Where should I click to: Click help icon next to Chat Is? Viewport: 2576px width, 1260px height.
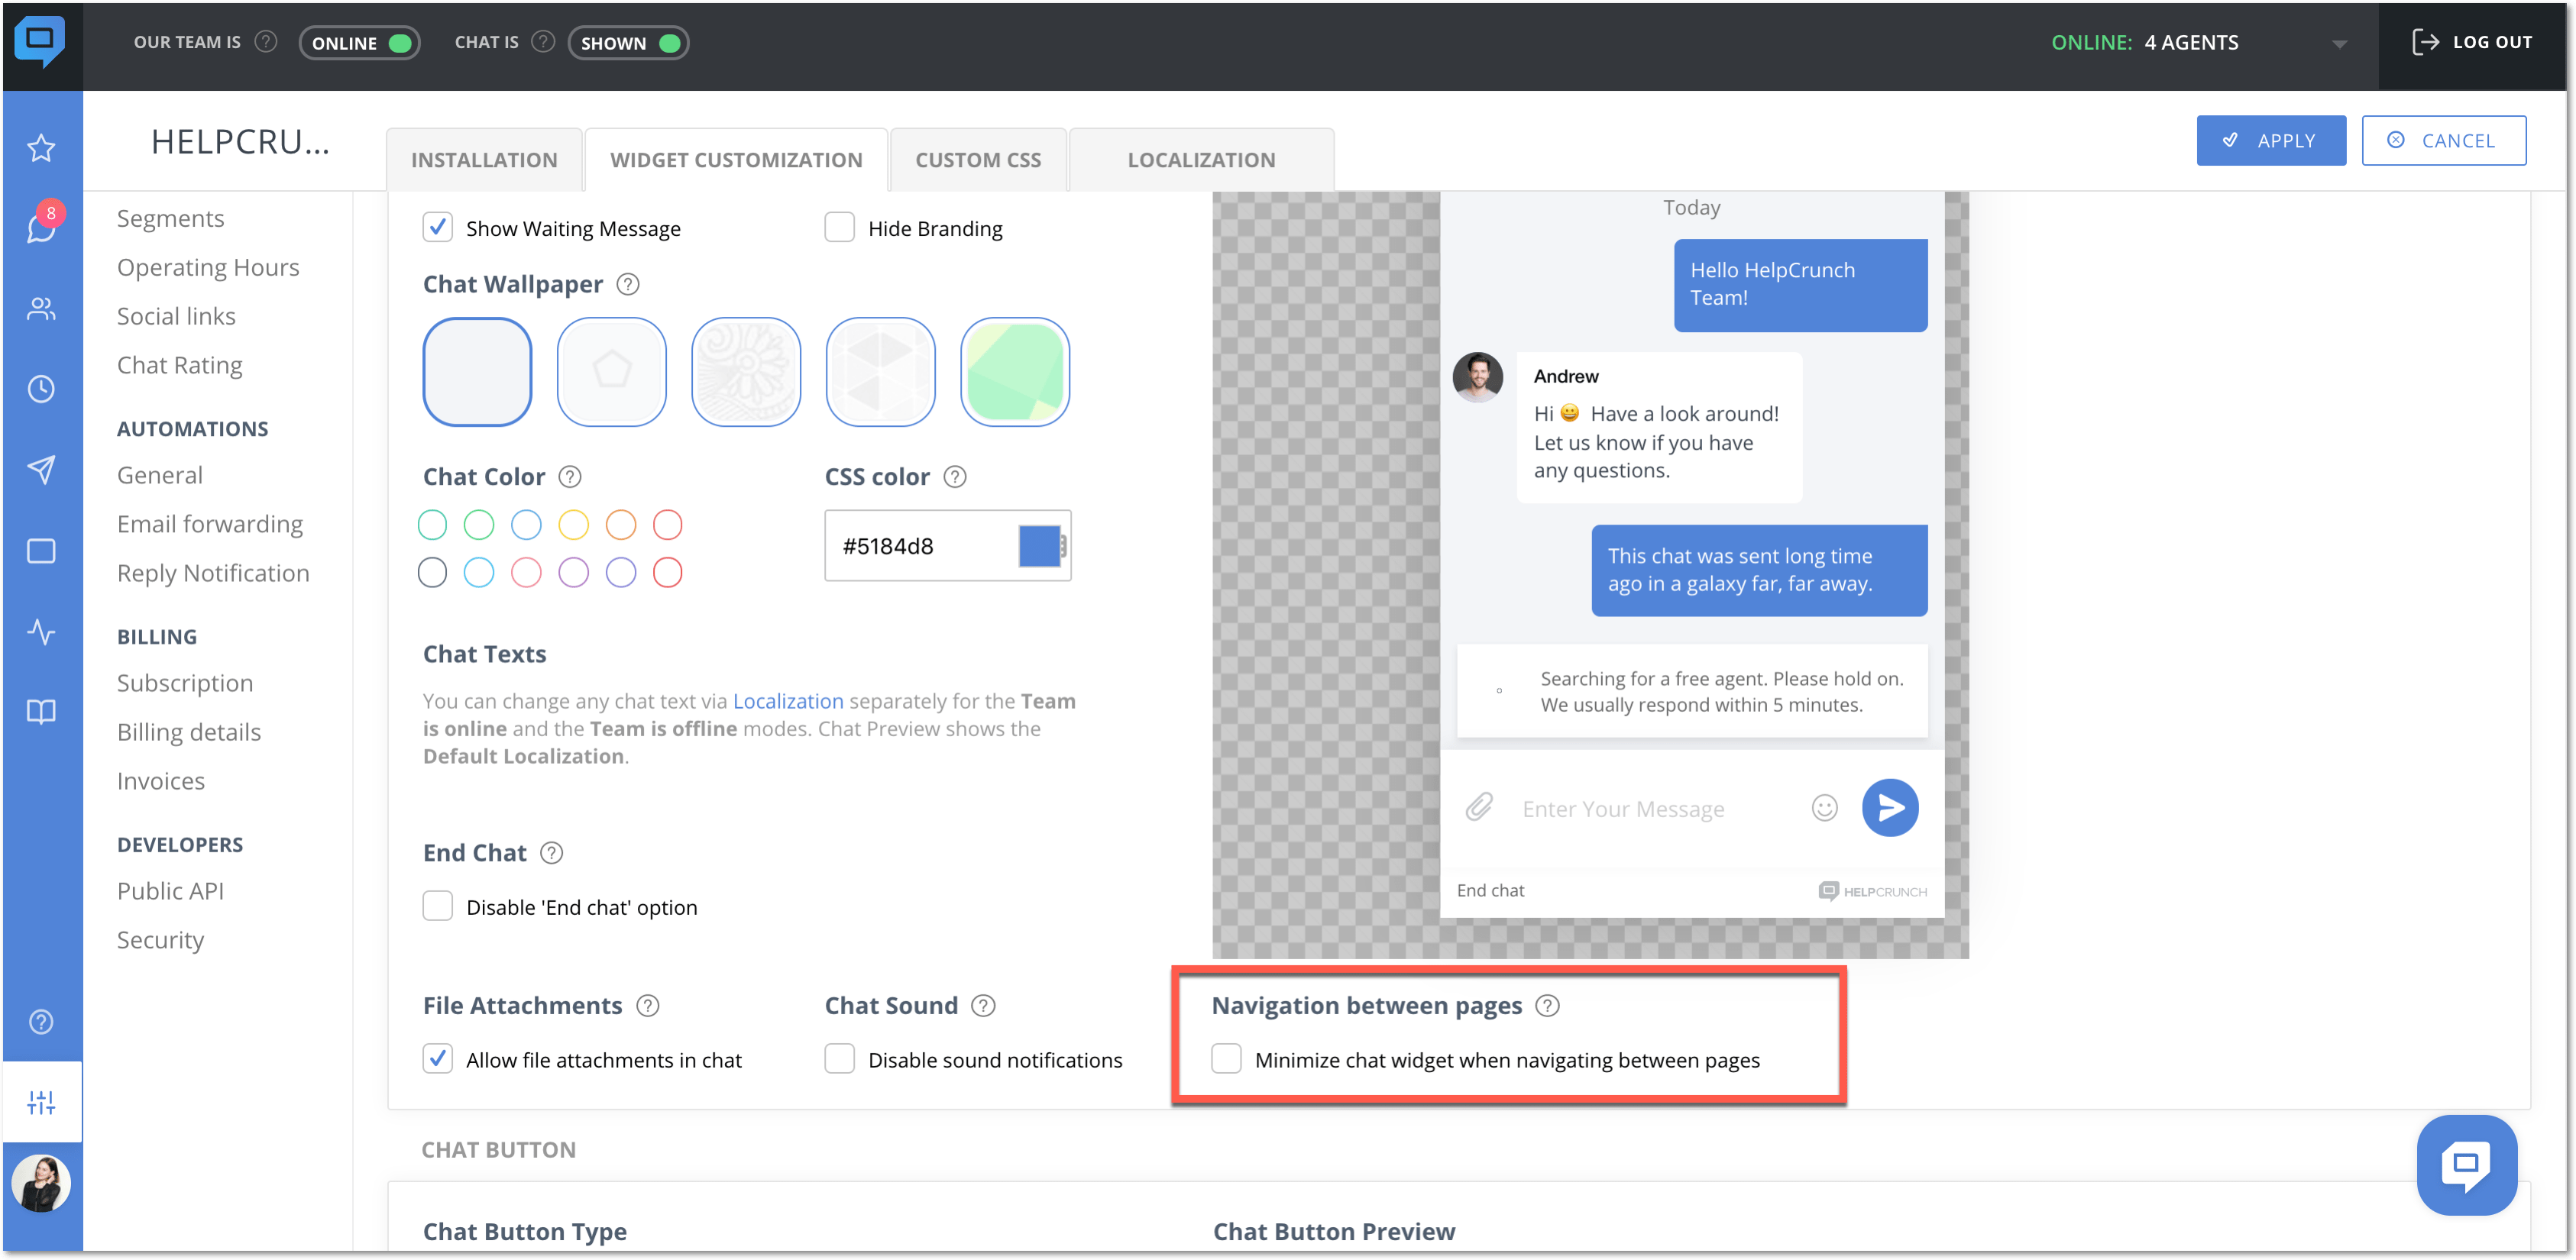543,42
